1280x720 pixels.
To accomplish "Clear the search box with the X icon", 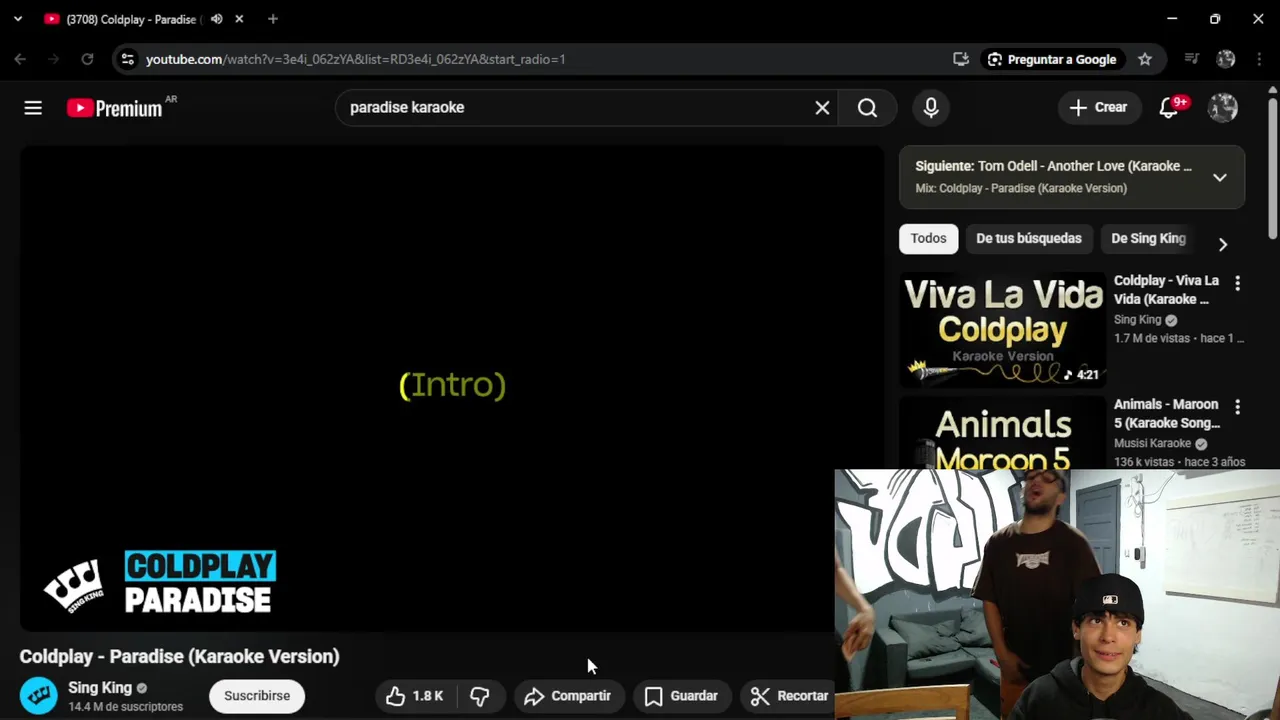I will click(x=822, y=108).
